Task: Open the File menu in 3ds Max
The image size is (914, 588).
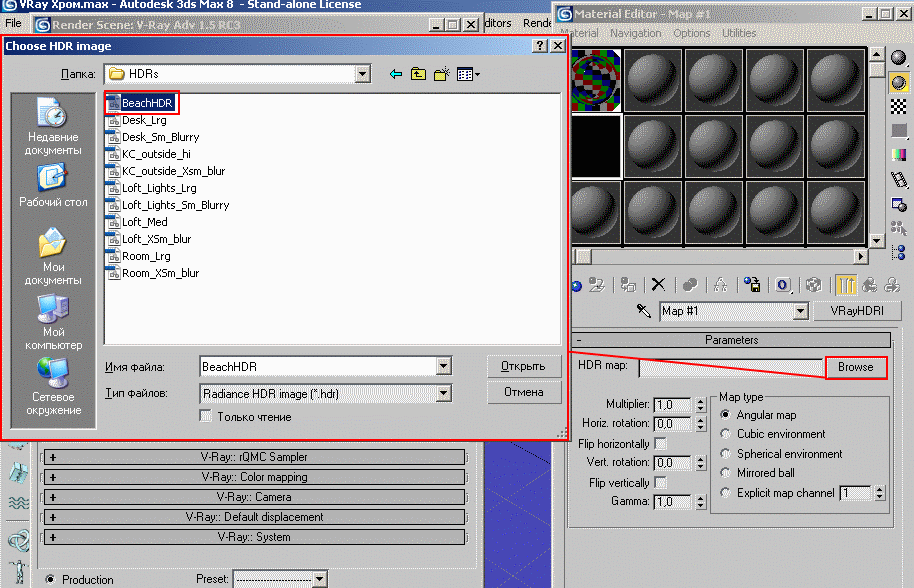Action: 13,23
